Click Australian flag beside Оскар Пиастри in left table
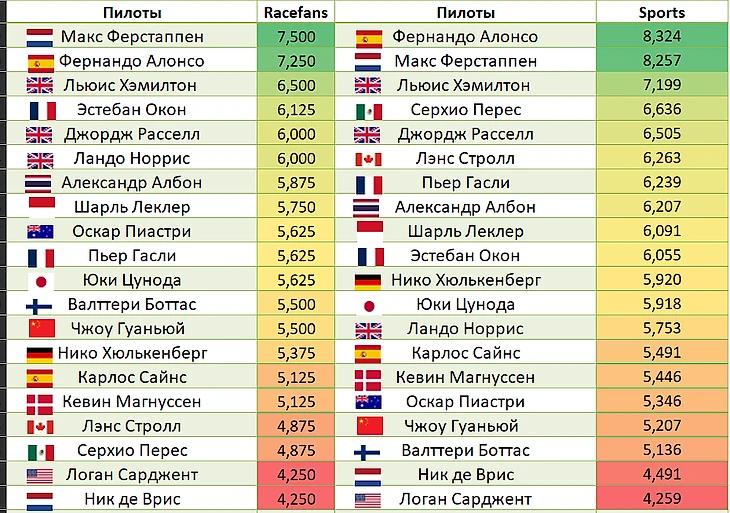Image resolution: width=730 pixels, height=513 pixels. (40, 231)
